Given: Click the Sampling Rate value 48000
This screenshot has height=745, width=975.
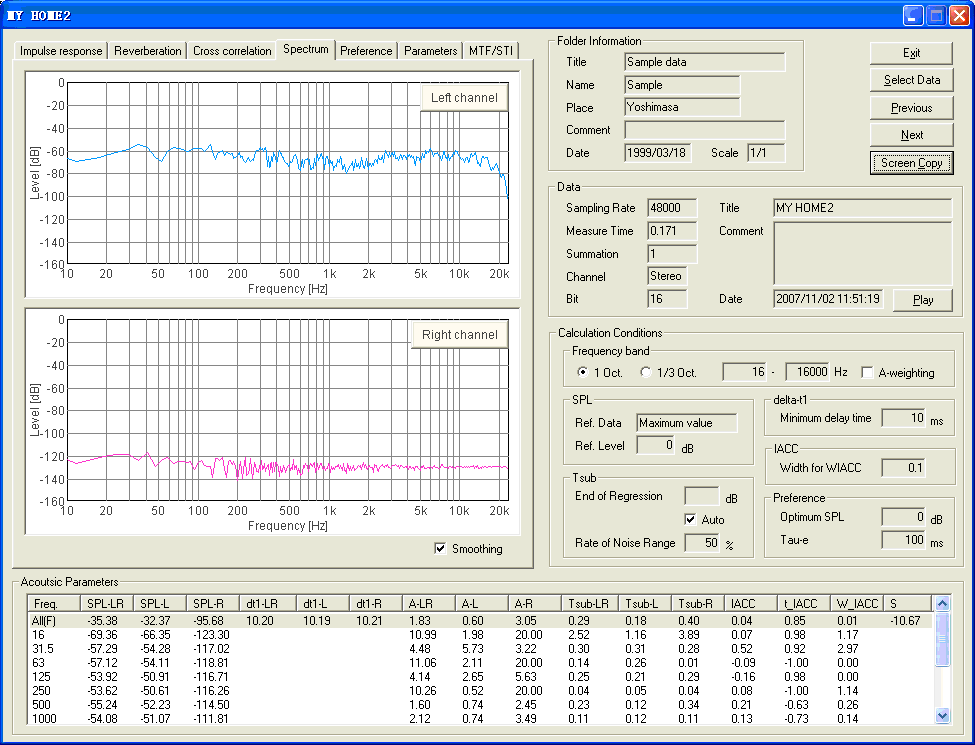Looking at the screenshot, I should [672, 208].
